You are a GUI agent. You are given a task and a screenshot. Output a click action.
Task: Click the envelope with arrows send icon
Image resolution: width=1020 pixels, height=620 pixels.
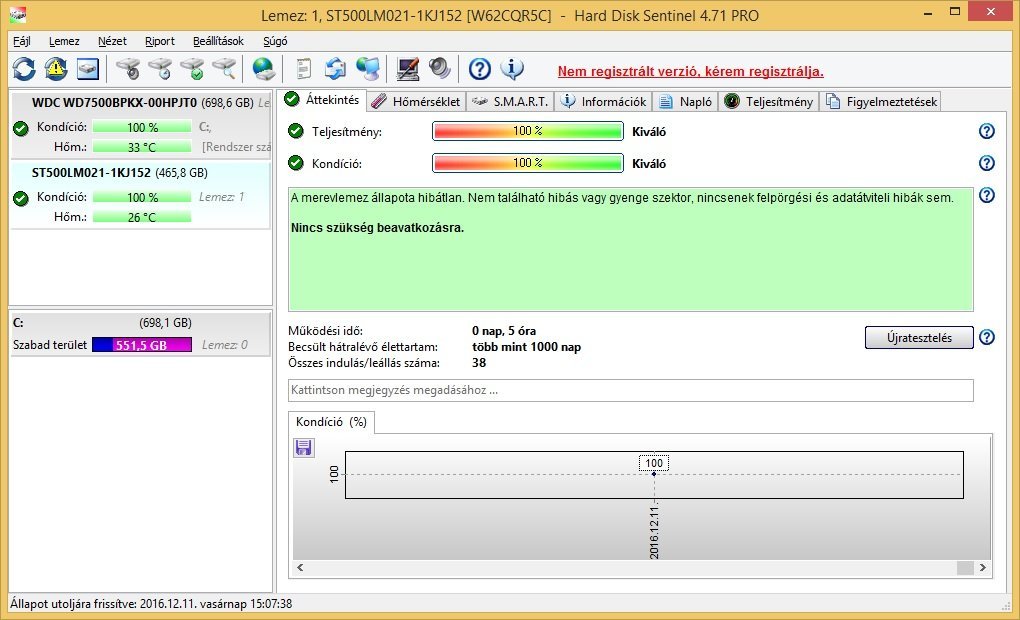click(x=335, y=69)
